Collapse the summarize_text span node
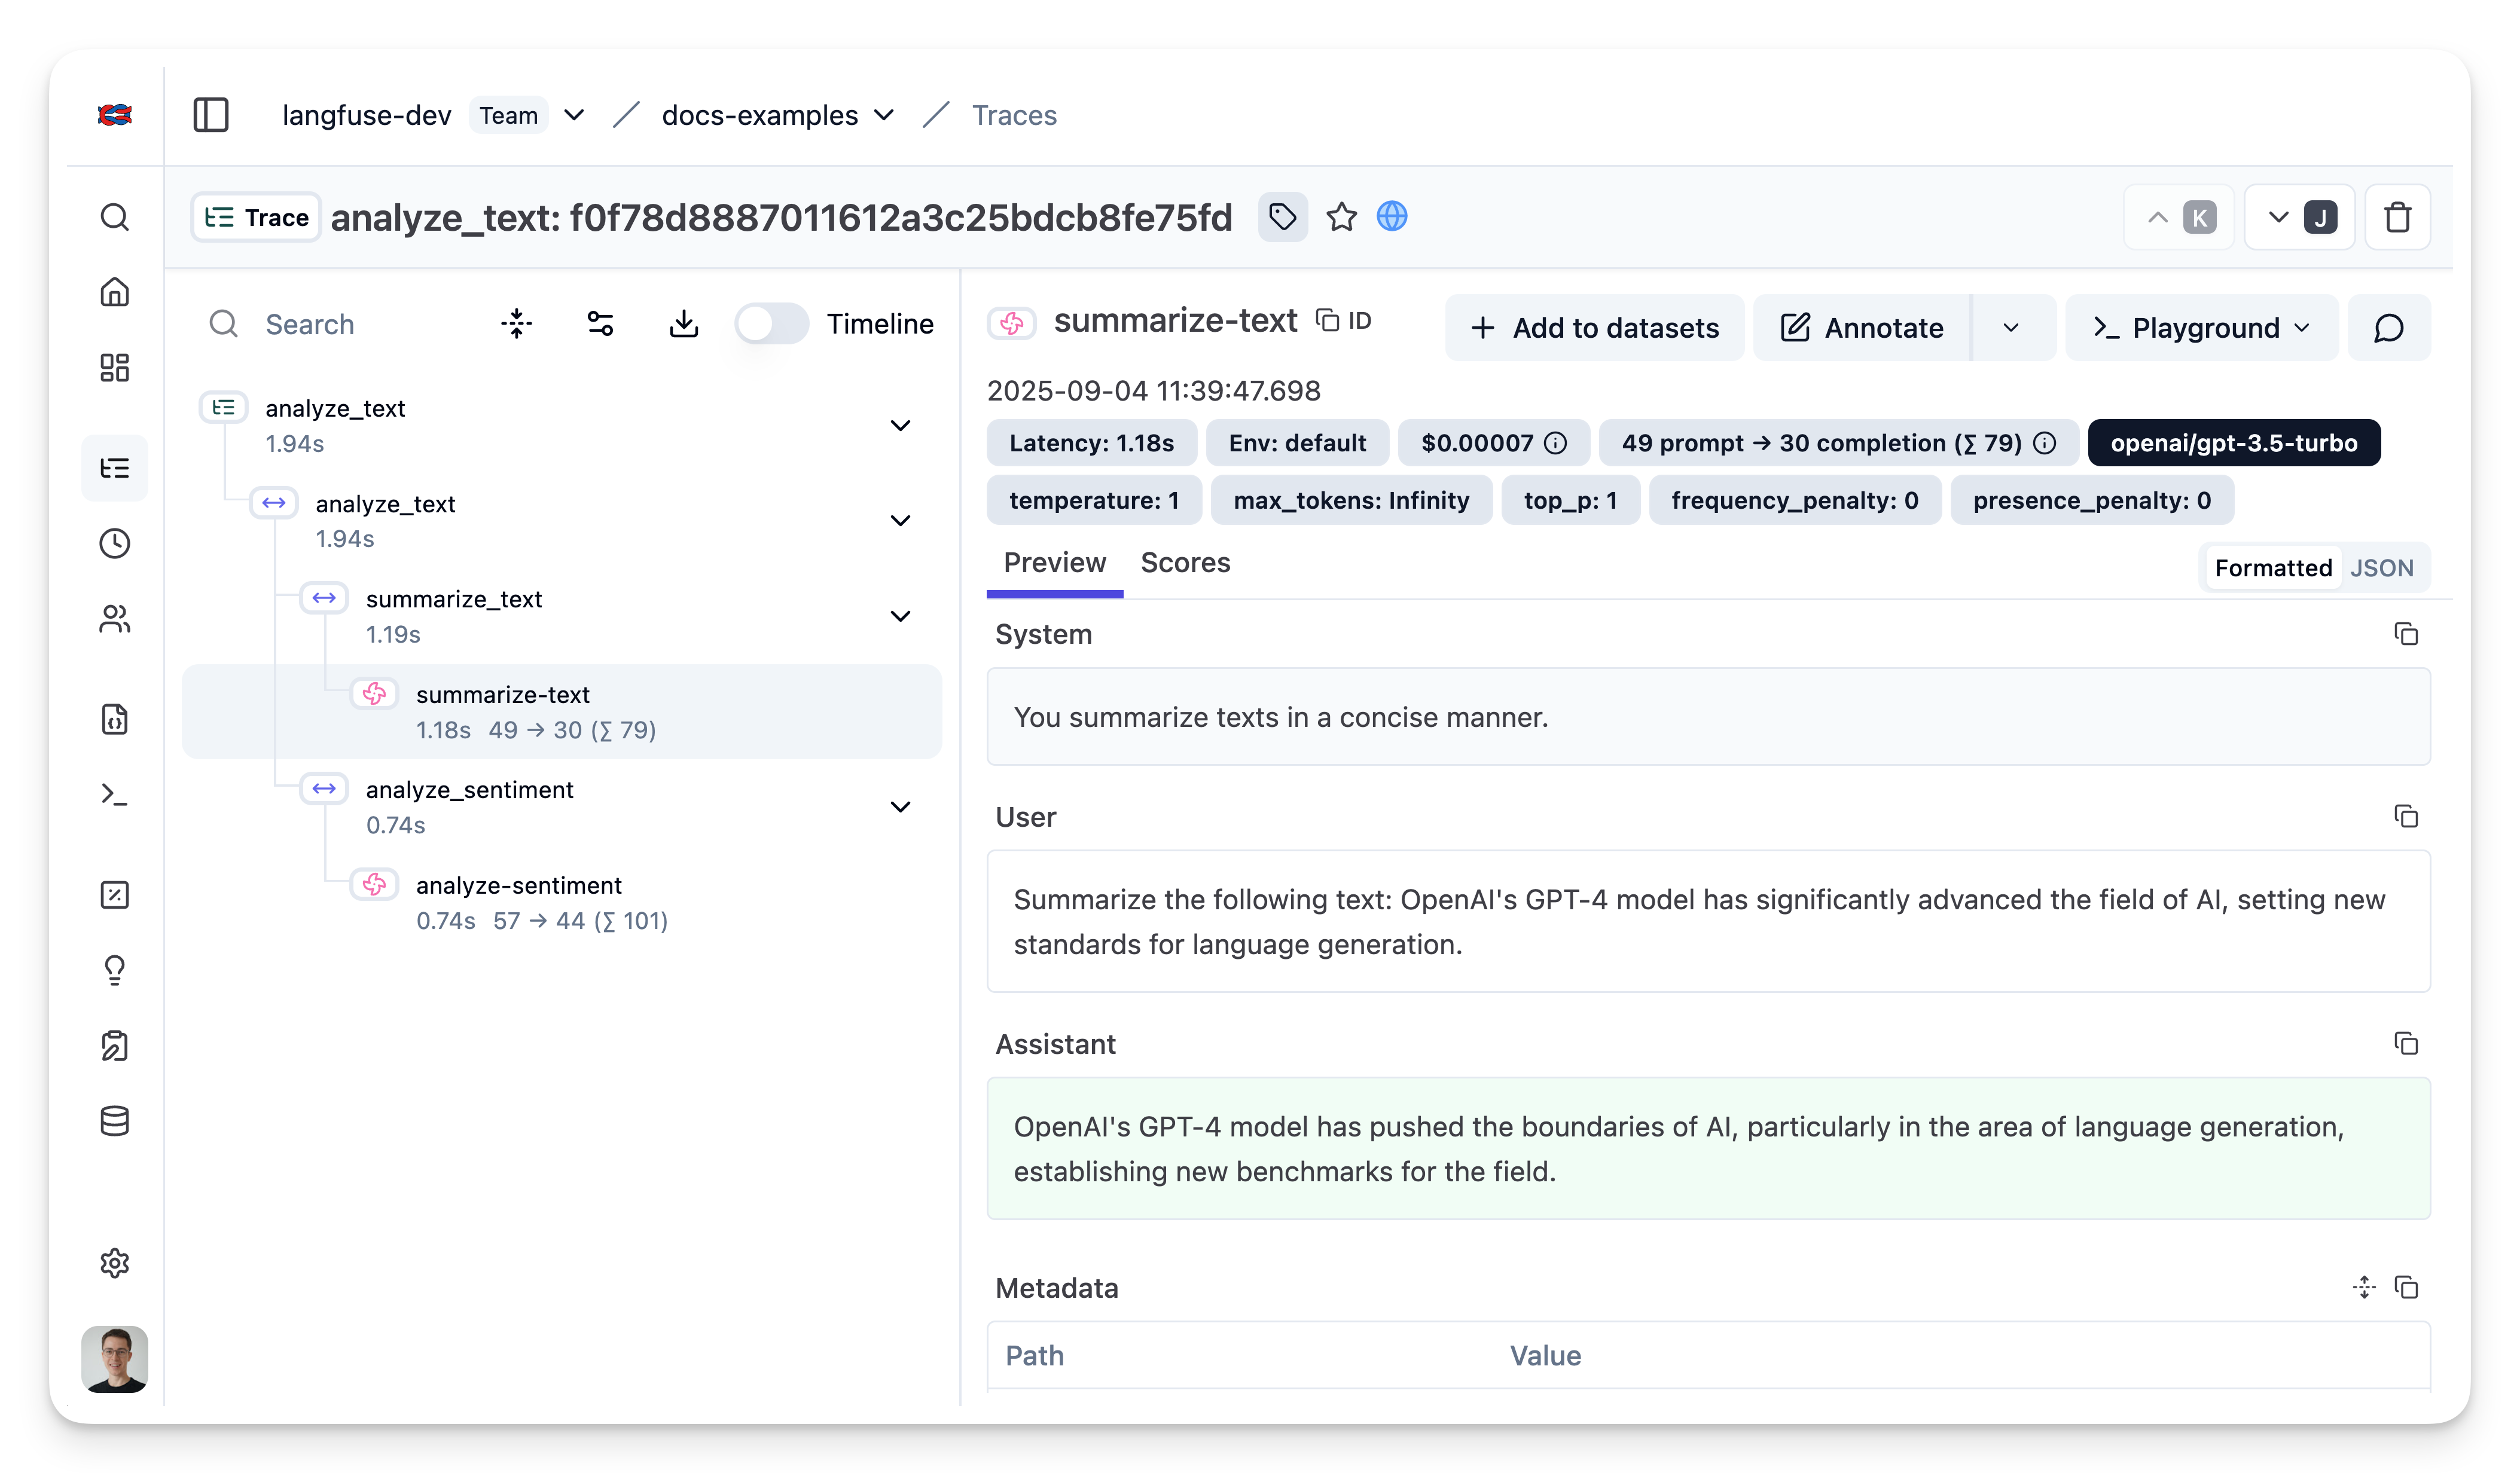This screenshot has height=1473, width=2520. coord(900,616)
